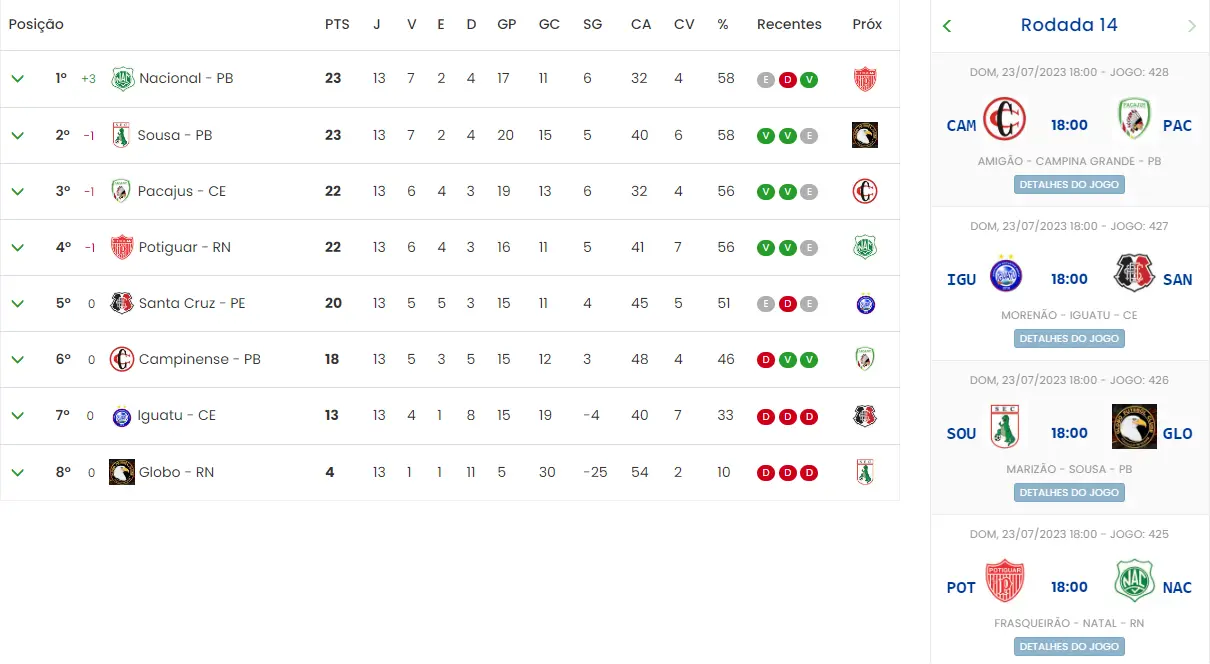The height and width of the screenshot is (664, 1210).
Task: Click the Recentes column header
Action: [x=789, y=24]
